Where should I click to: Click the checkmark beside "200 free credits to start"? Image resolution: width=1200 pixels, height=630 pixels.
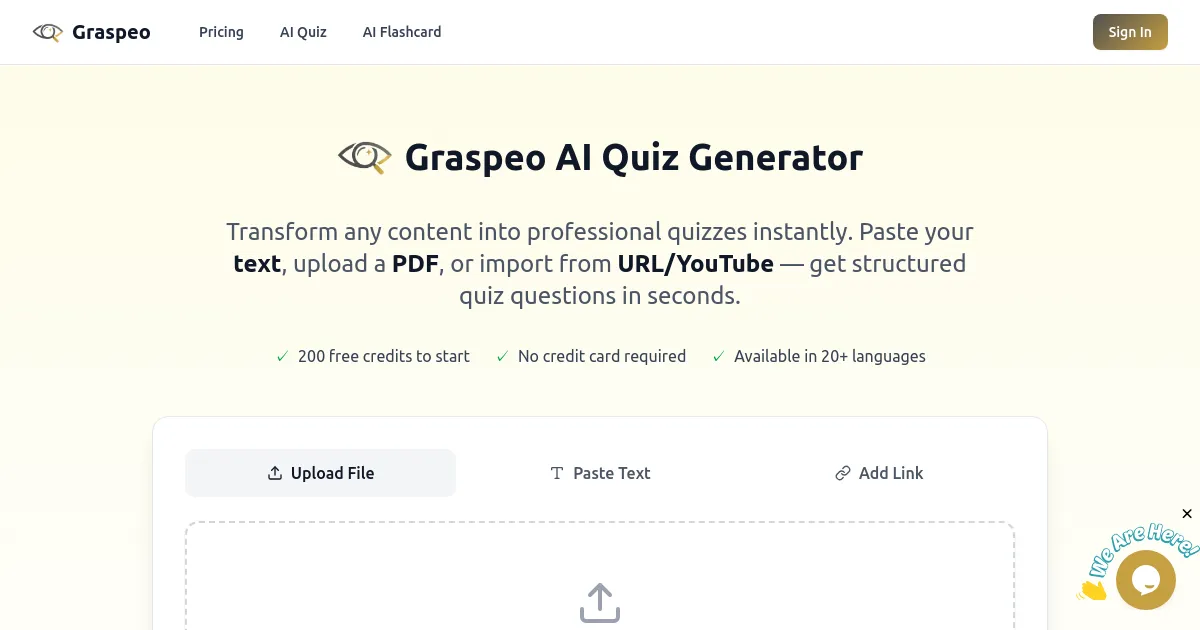point(282,356)
